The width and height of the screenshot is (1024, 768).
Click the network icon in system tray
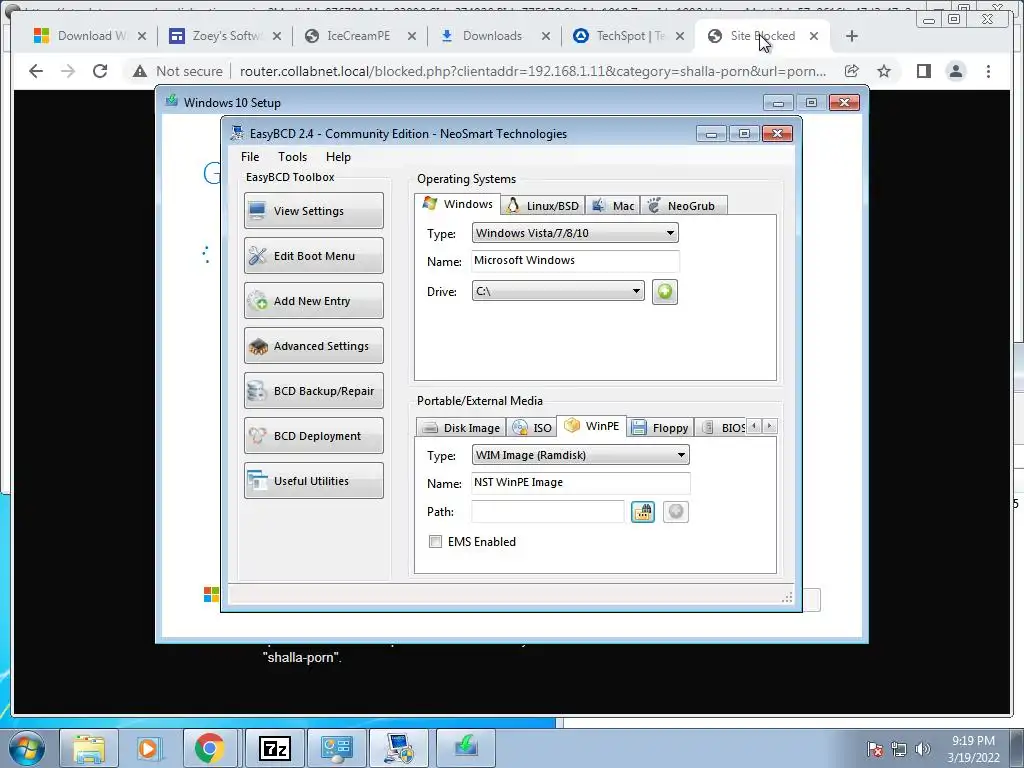point(899,749)
